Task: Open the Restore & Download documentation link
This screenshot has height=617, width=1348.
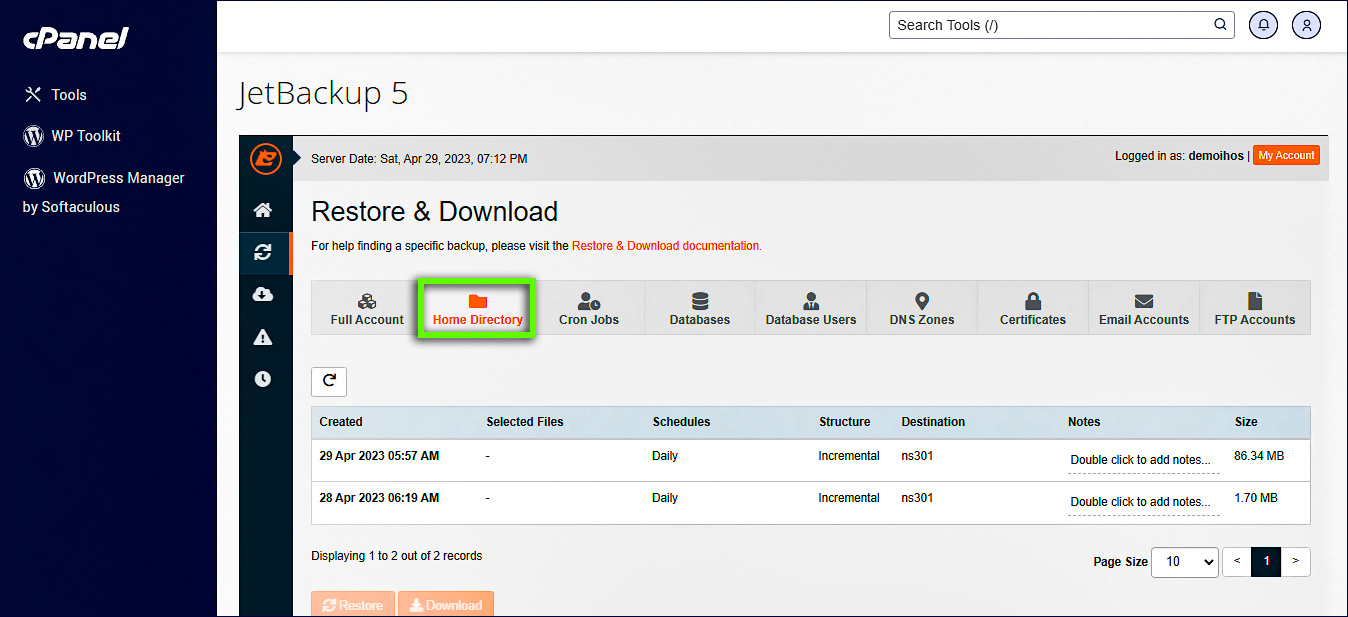Action: coord(665,244)
